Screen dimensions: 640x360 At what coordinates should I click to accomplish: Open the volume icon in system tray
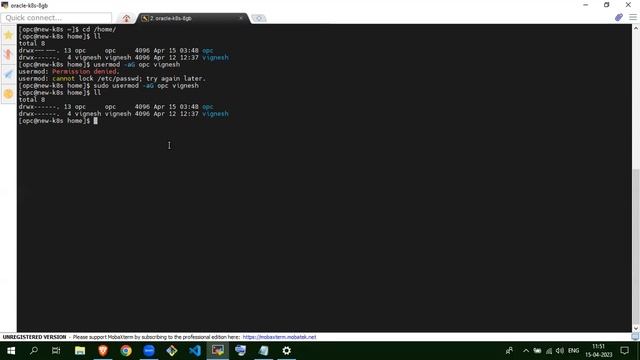[x=560, y=351]
